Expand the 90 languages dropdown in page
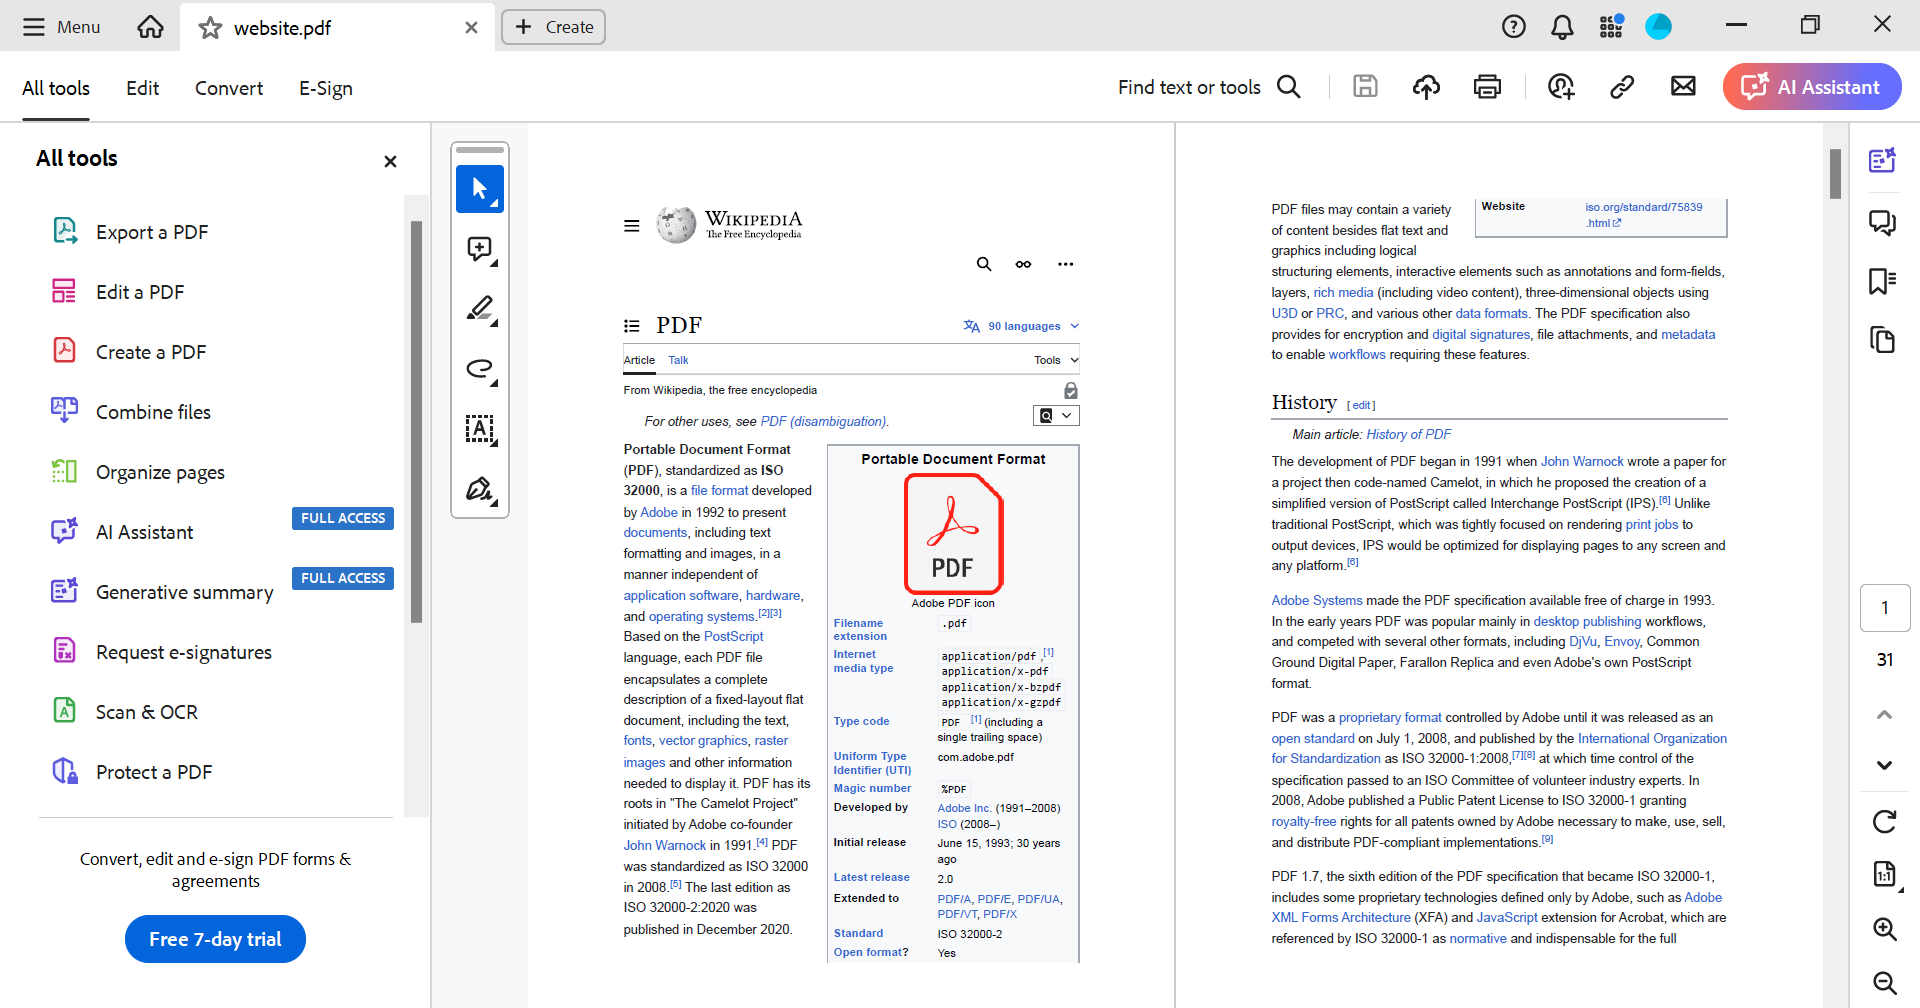The height and width of the screenshot is (1008, 1920). [1022, 326]
